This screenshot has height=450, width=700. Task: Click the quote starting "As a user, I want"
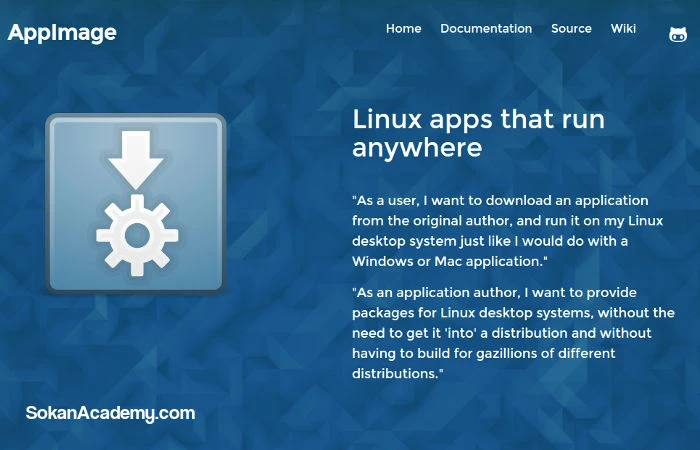tap(508, 231)
